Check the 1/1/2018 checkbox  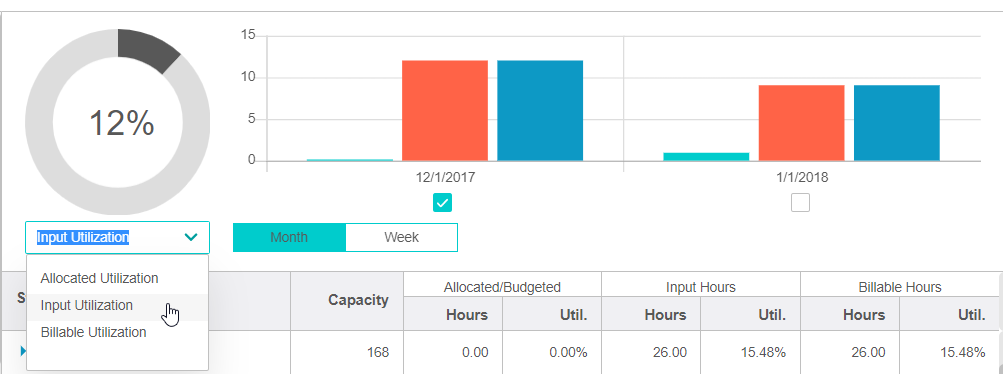800,203
